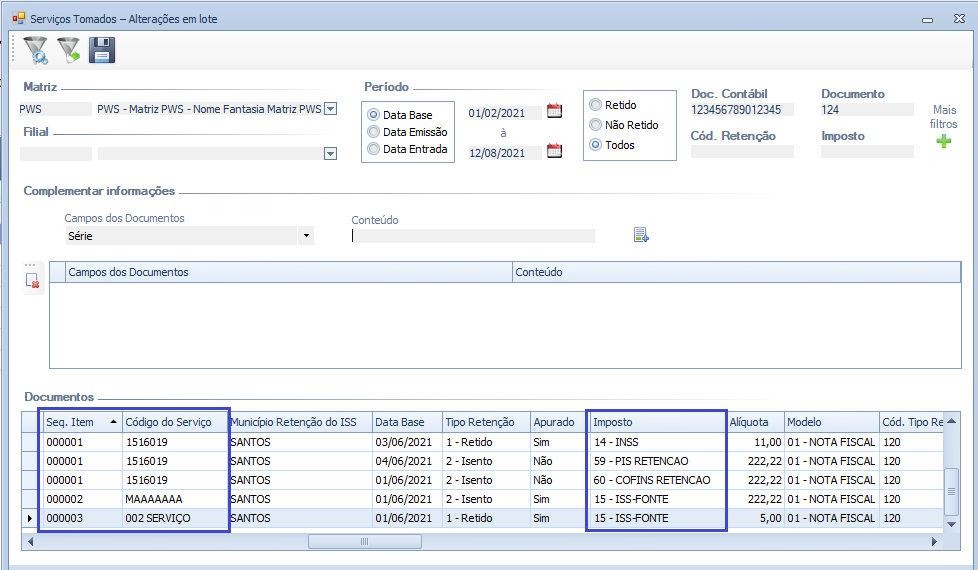978x570 pixels.
Task: Click the delete row icon beside grid
Action: 33,282
